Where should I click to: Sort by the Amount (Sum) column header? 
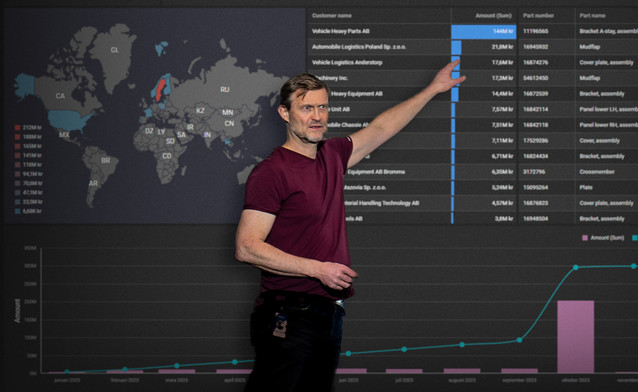tap(493, 15)
